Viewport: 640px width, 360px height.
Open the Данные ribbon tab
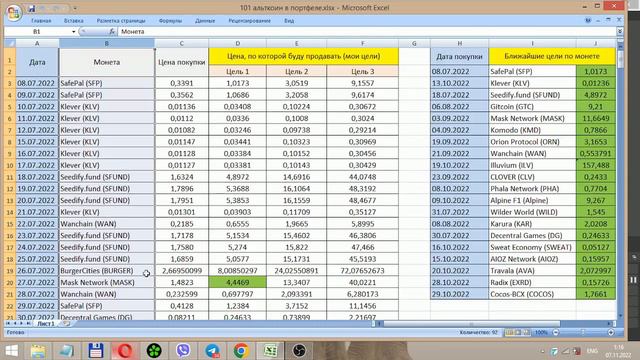coord(205,20)
